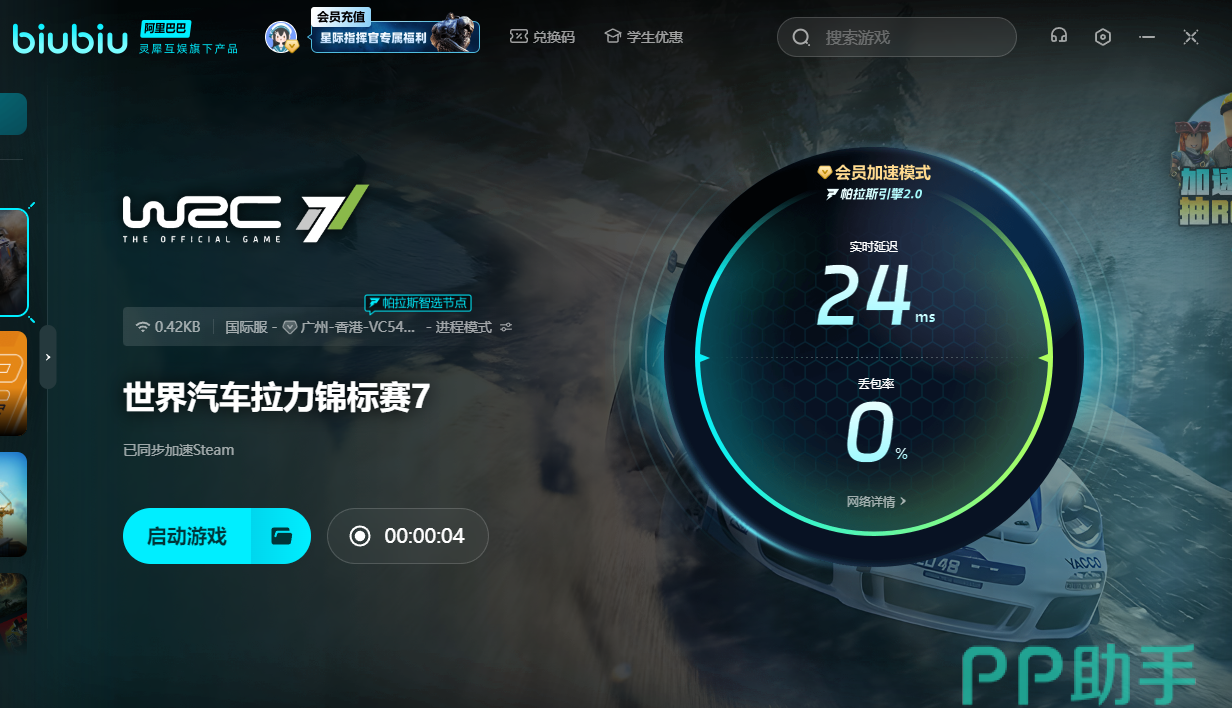Stop acceleration using the 00:00:04 timer button
Screen dimensions: 1232x708
pos(407,536)
